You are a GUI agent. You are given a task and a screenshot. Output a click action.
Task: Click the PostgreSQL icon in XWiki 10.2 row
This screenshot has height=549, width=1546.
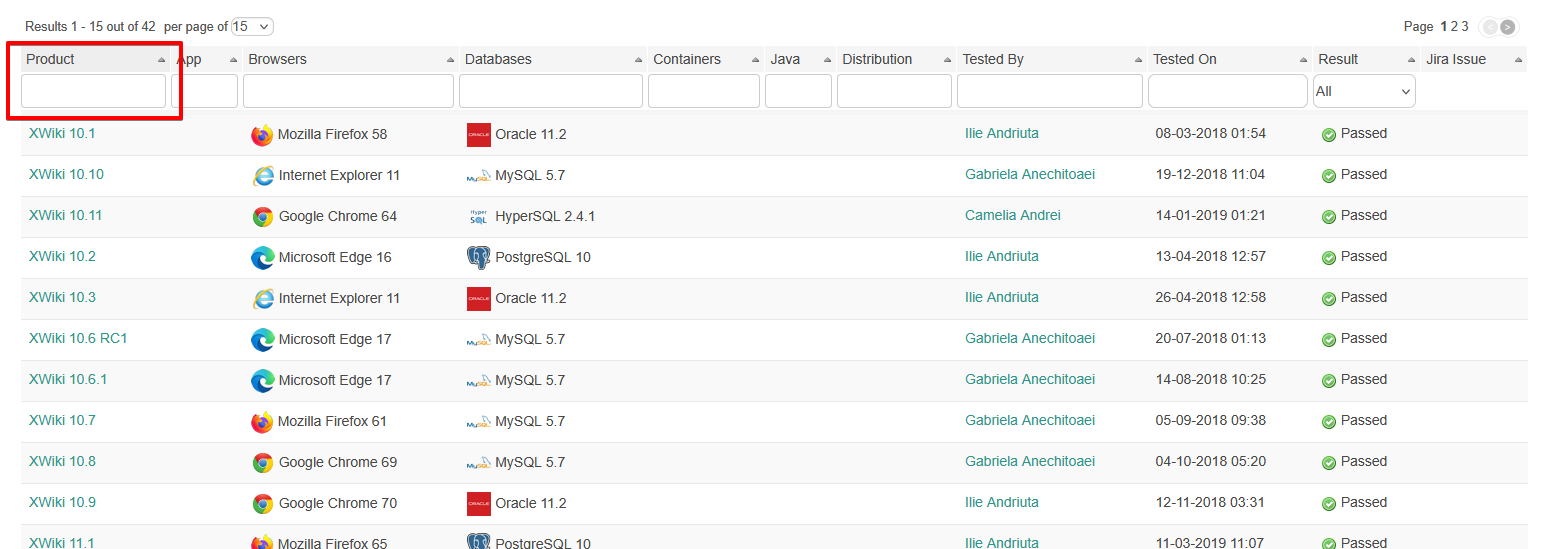[x=479, y=258]
